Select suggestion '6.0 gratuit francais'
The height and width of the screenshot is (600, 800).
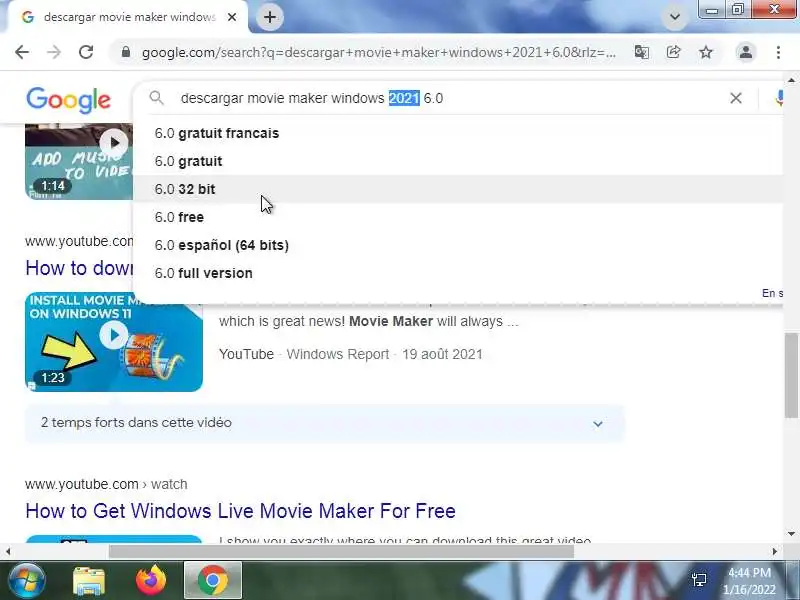(x=458, y=133)
